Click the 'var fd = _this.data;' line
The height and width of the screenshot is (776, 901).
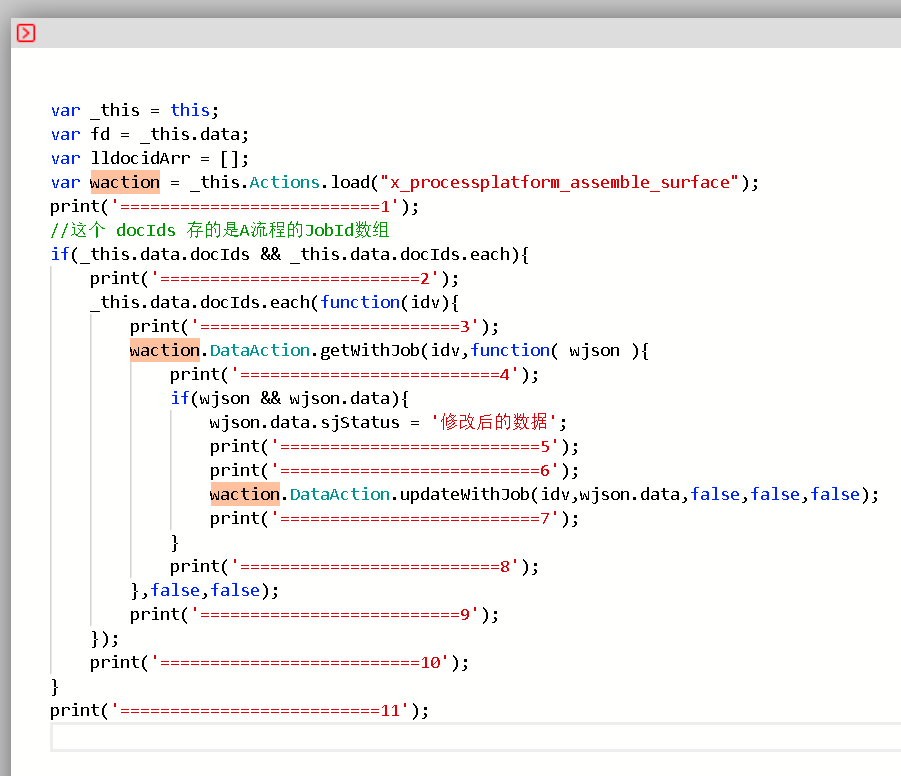click(x=149, y=134)
